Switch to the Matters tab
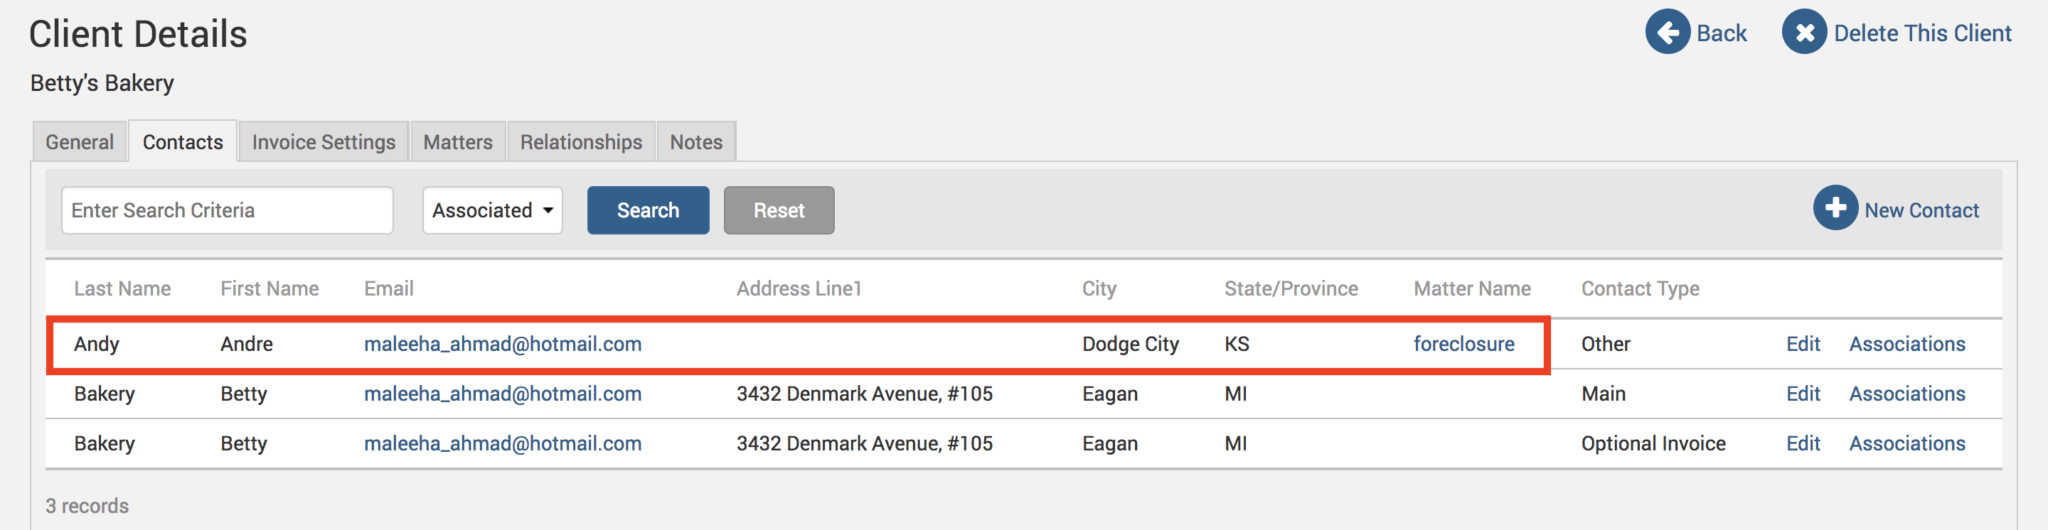2048x530 pixels. 457,142
